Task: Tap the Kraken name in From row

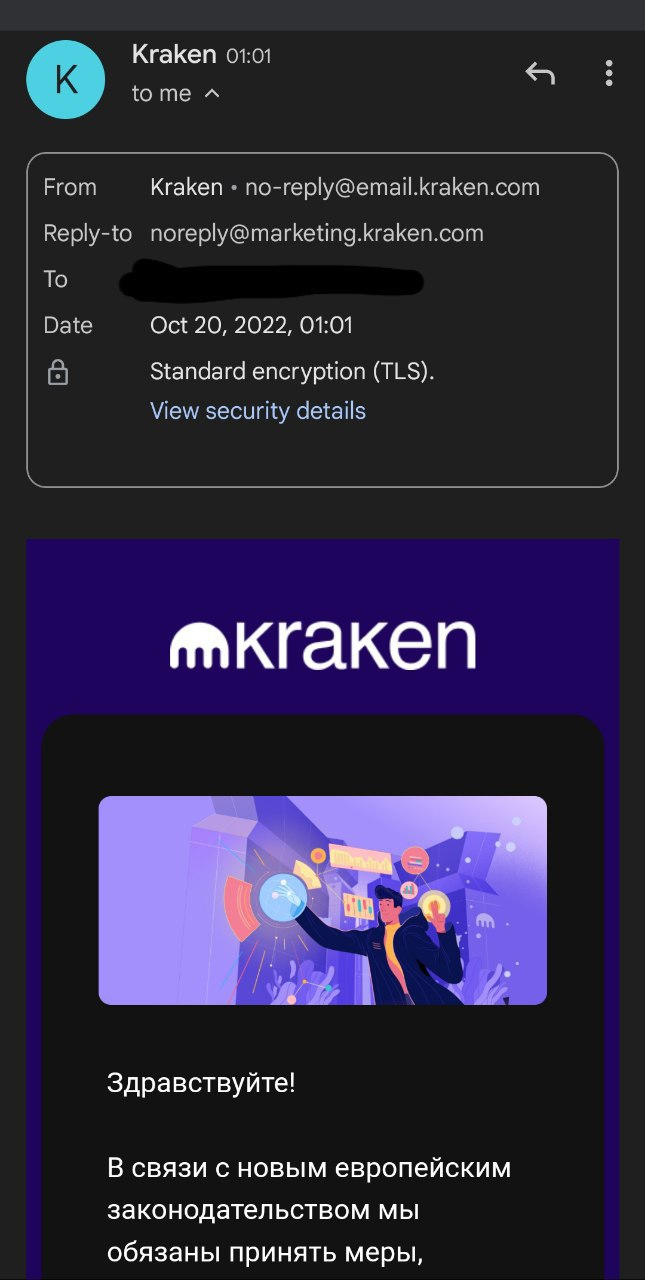Action: coord(186,187)
